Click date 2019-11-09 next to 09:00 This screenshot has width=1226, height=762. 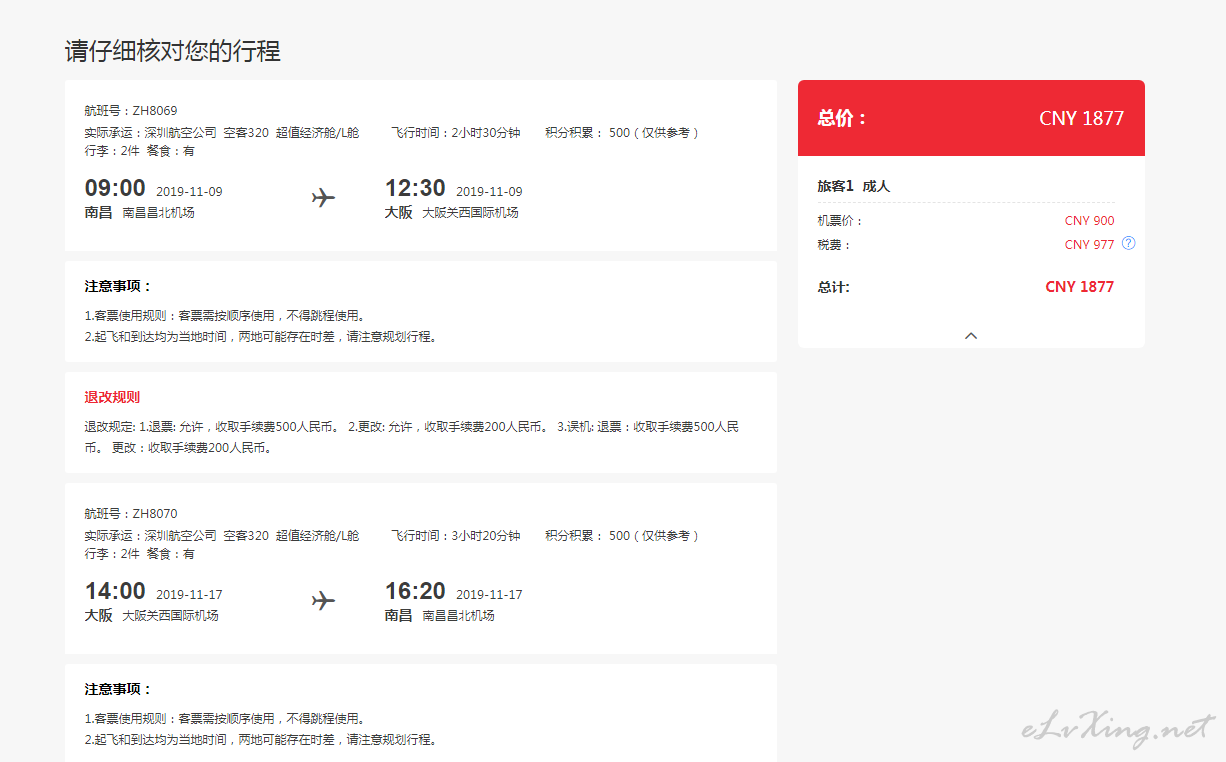tap(189, 192)
